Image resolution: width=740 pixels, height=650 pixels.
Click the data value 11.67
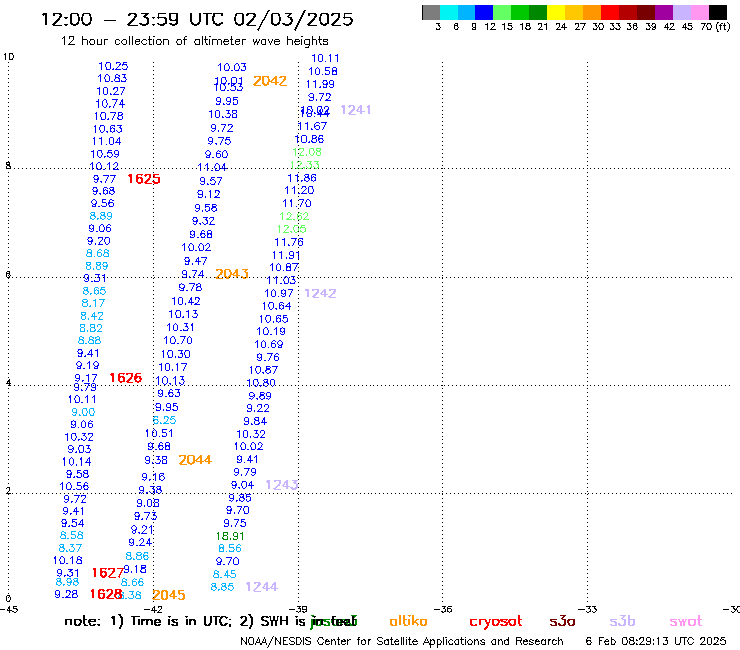312,126
